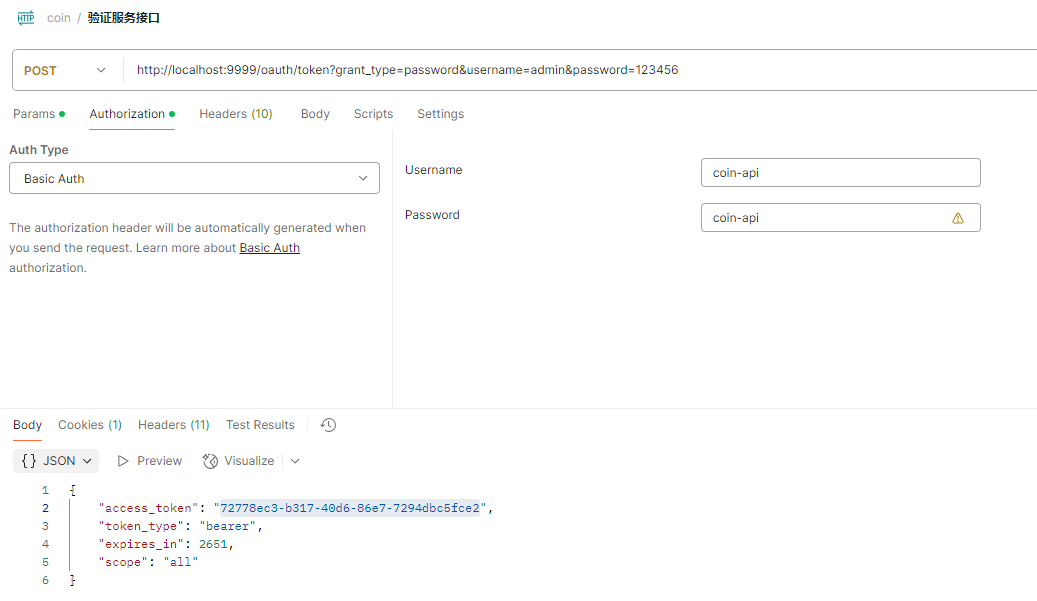This screenshot has width=1037, height=601.
Task: Click the coin collection breadcrumb
Action: [x=59, y=18]
